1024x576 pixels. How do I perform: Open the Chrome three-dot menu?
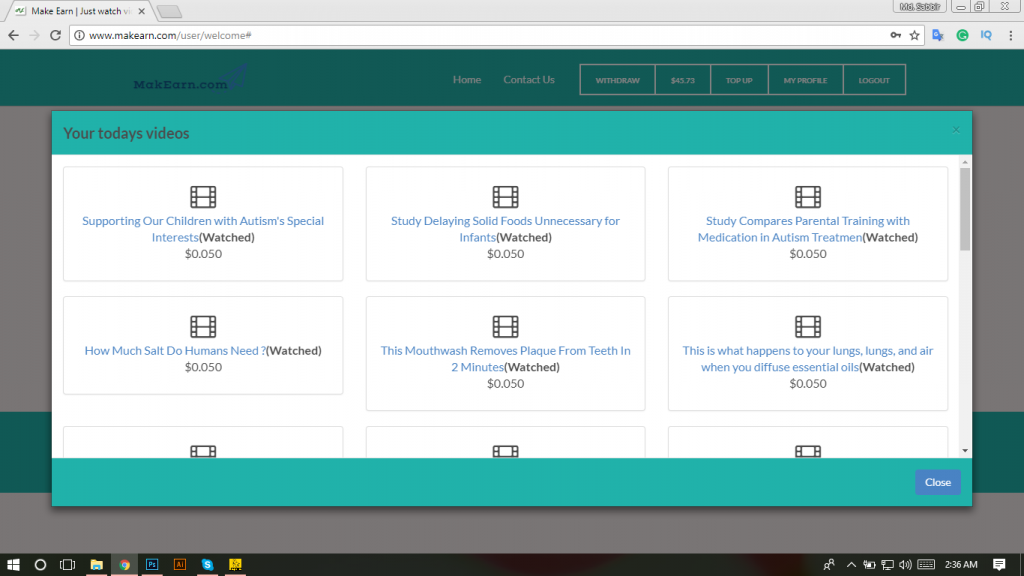[x=1010, y=35]
